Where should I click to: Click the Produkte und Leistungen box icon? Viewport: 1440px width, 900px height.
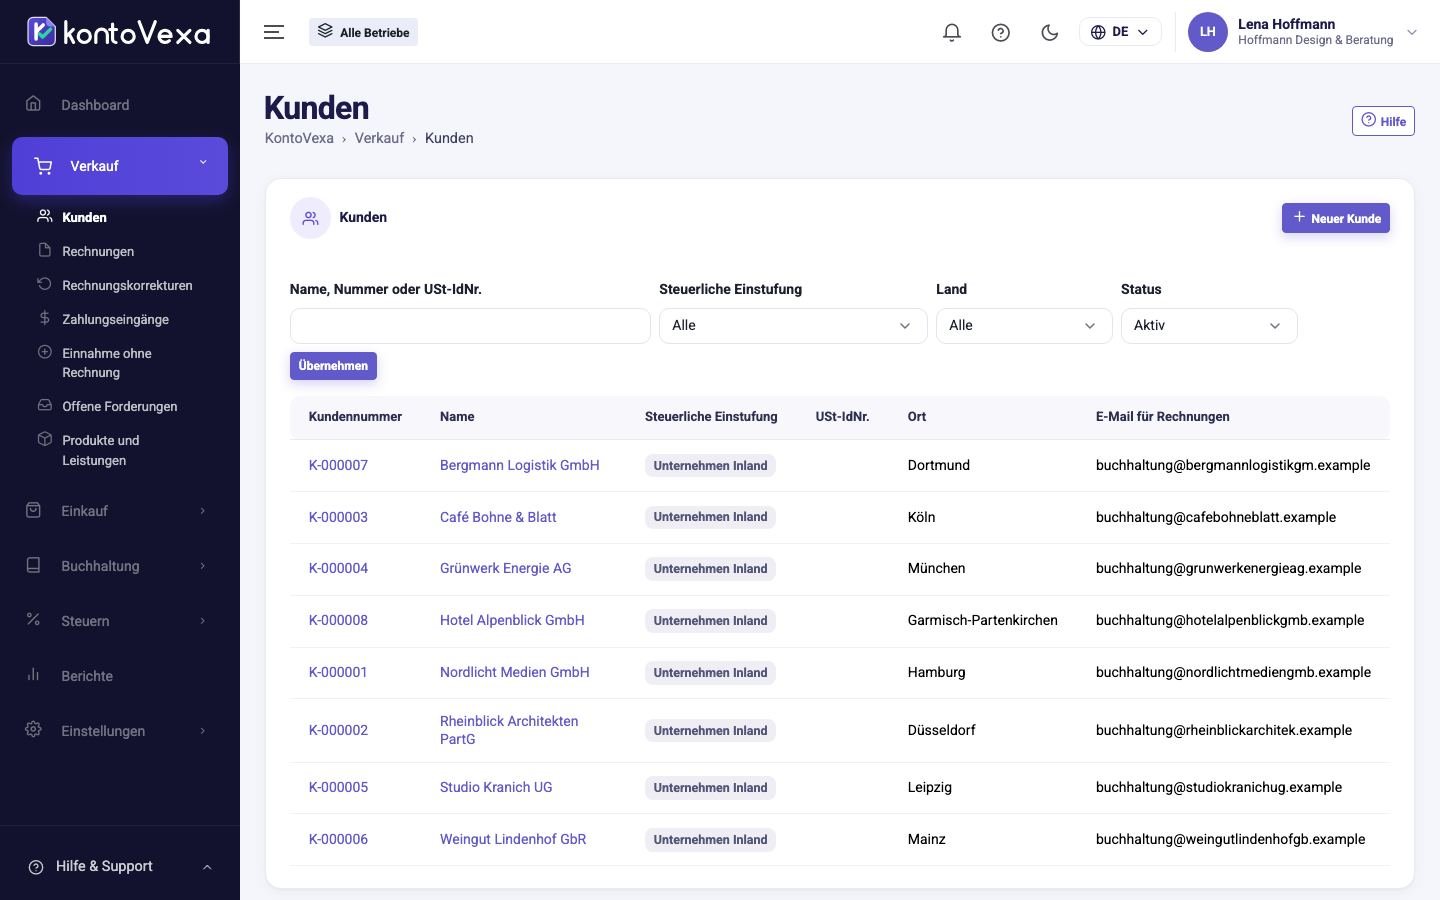(x=44, y=439)
